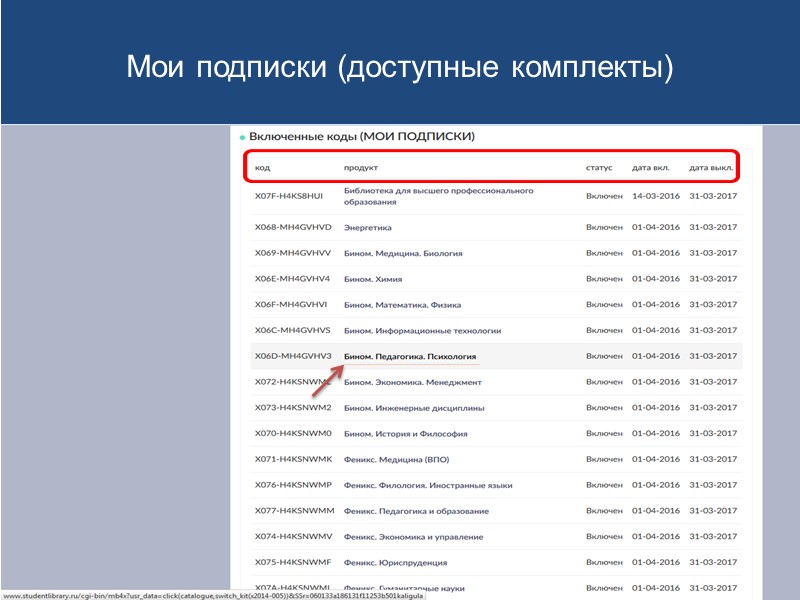800x600 pixels.
Task: Select code X074-H4KSNWMV
Action: (293, 536)
